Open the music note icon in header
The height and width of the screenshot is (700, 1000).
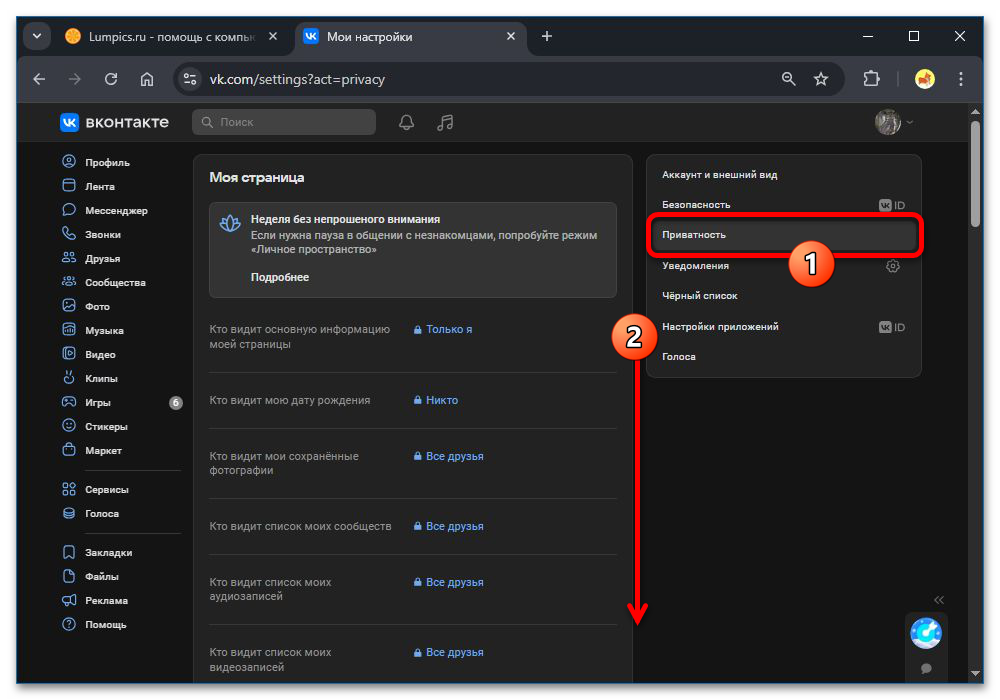[446, 122]
